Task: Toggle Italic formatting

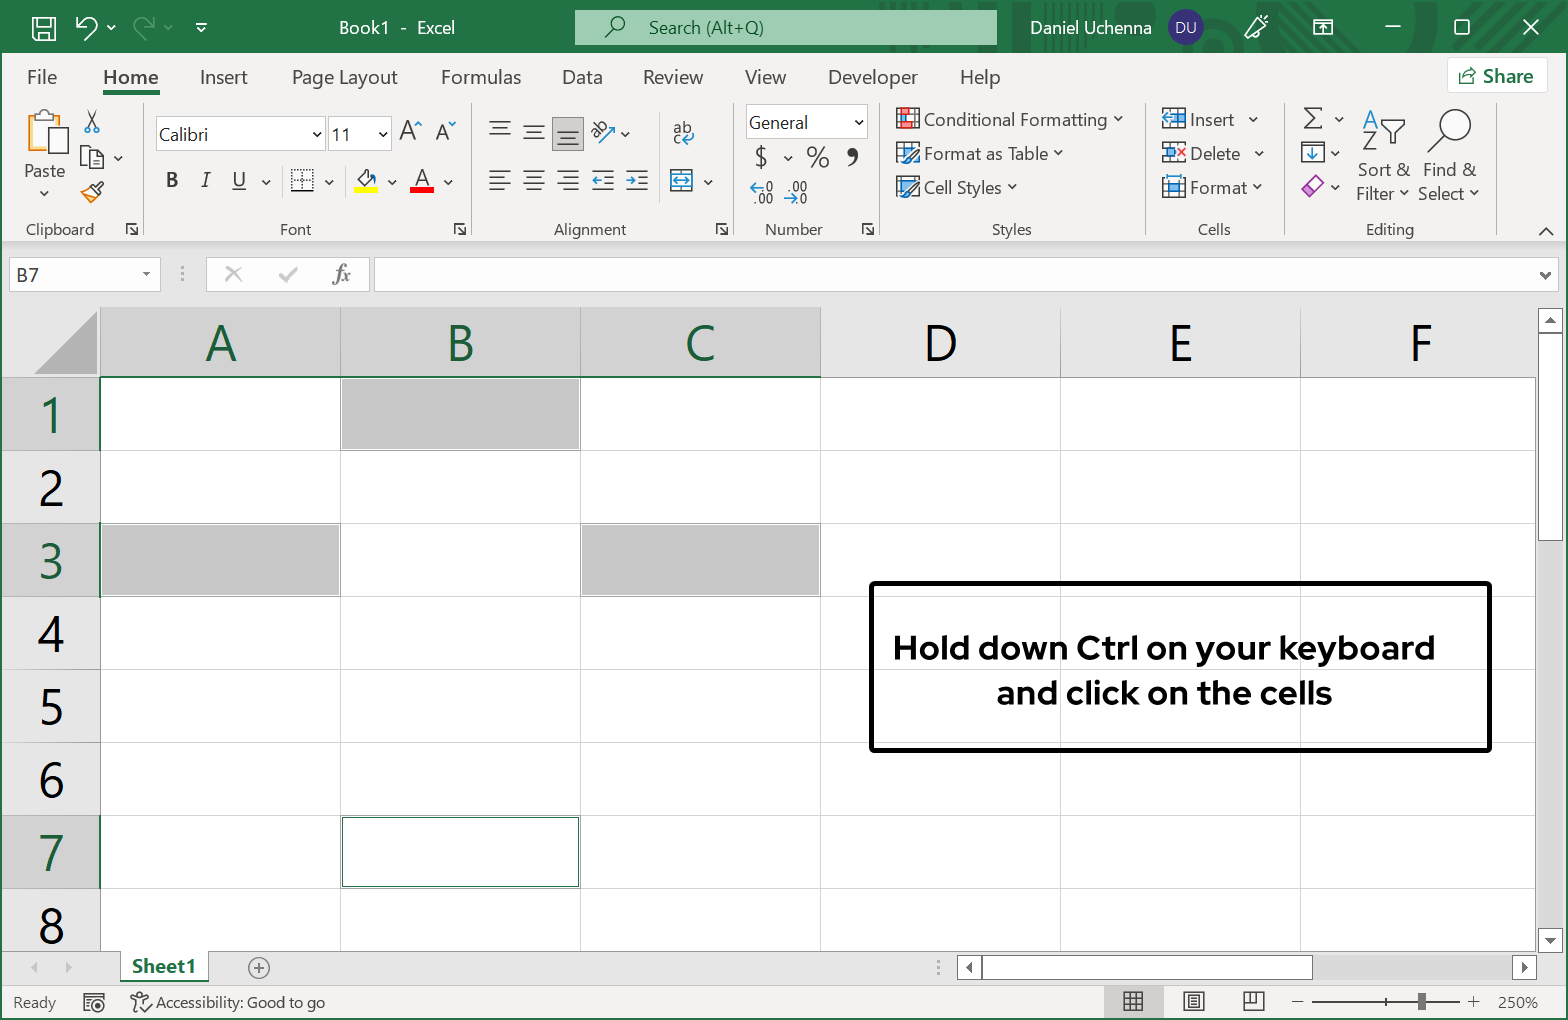Action: point(205,180)
